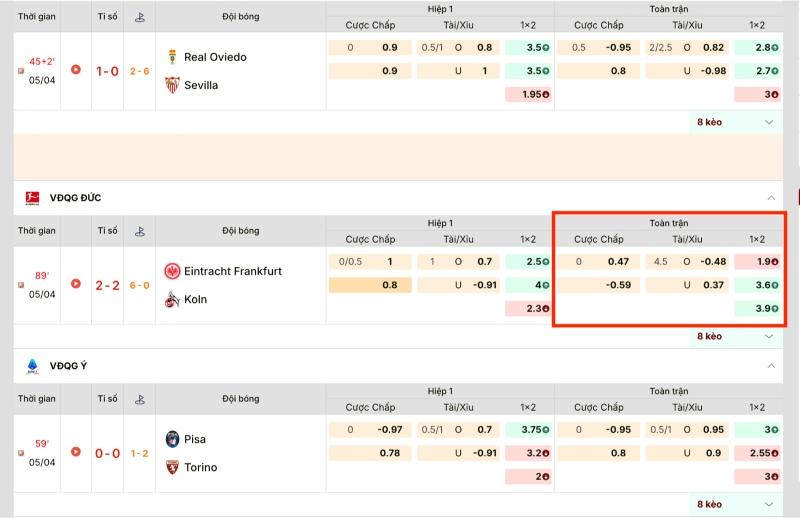This screenshot has width=800, height=518.
Task: Toggle the small marker beside Oviedo match time
Action: (22, 71)
